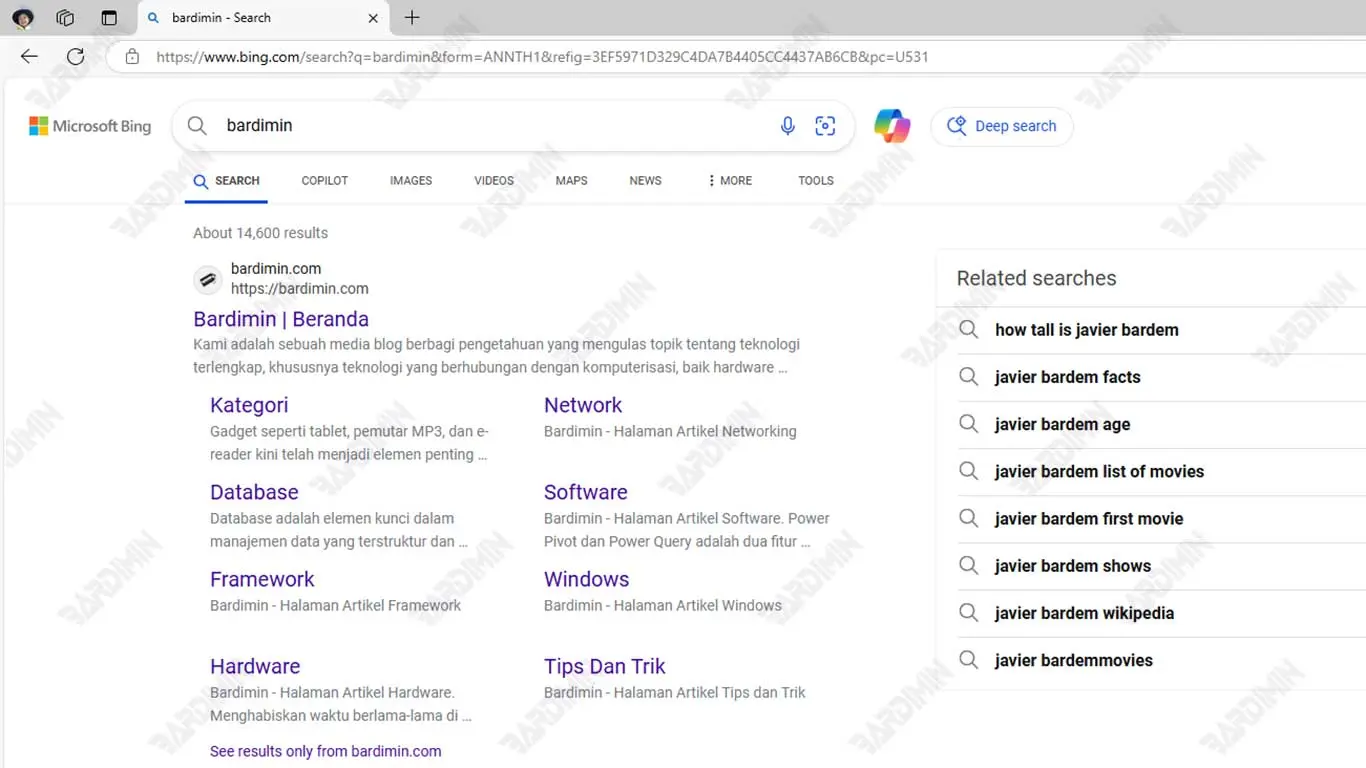Image resolution: width=1366 pixels, height=768 pixels.
Task: Switch to the VIDEOS tab
Action: [494, 181]
